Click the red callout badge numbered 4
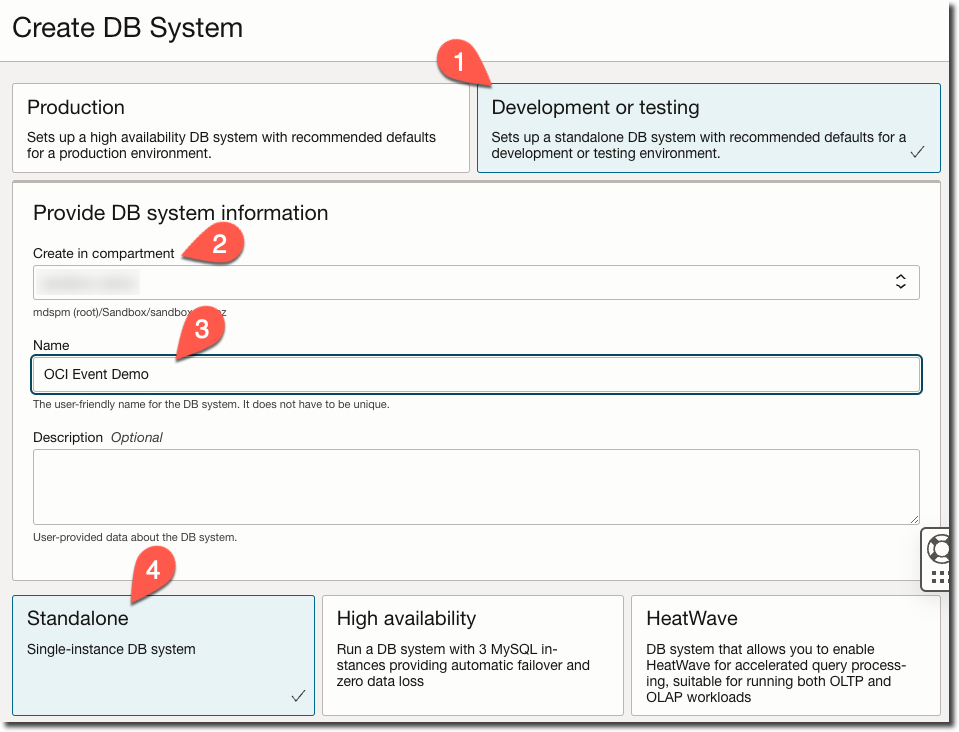 (x=152, y=572)
